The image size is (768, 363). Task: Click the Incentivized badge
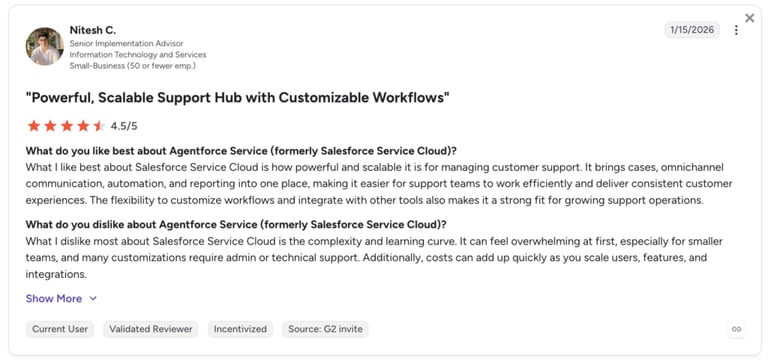point(240,329)
